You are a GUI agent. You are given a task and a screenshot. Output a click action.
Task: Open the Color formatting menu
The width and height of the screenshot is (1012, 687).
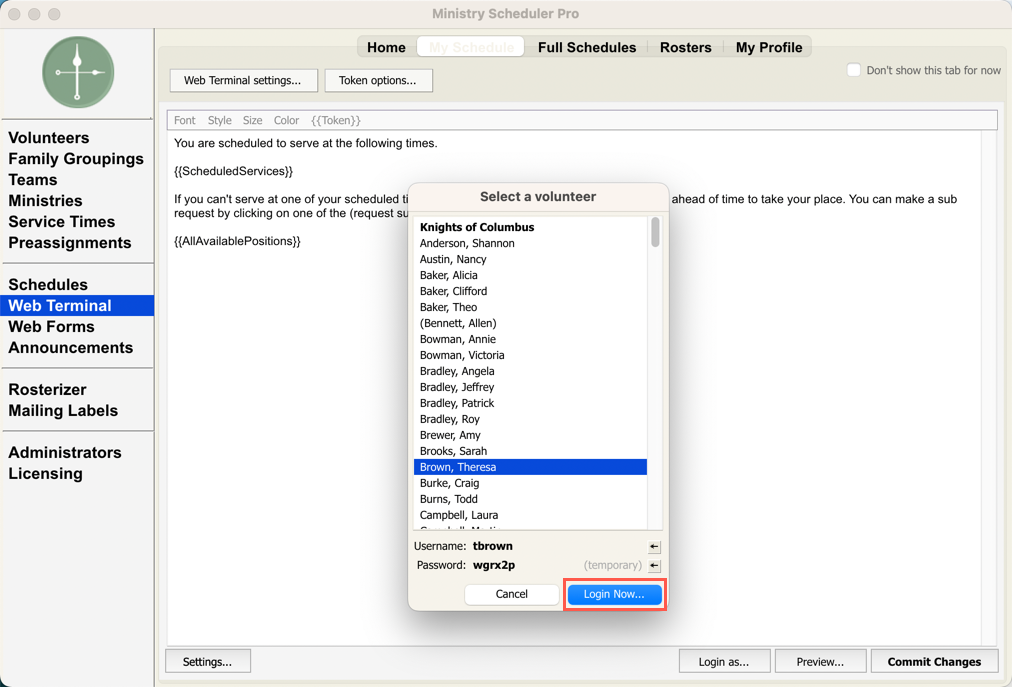tap(286, 120)
